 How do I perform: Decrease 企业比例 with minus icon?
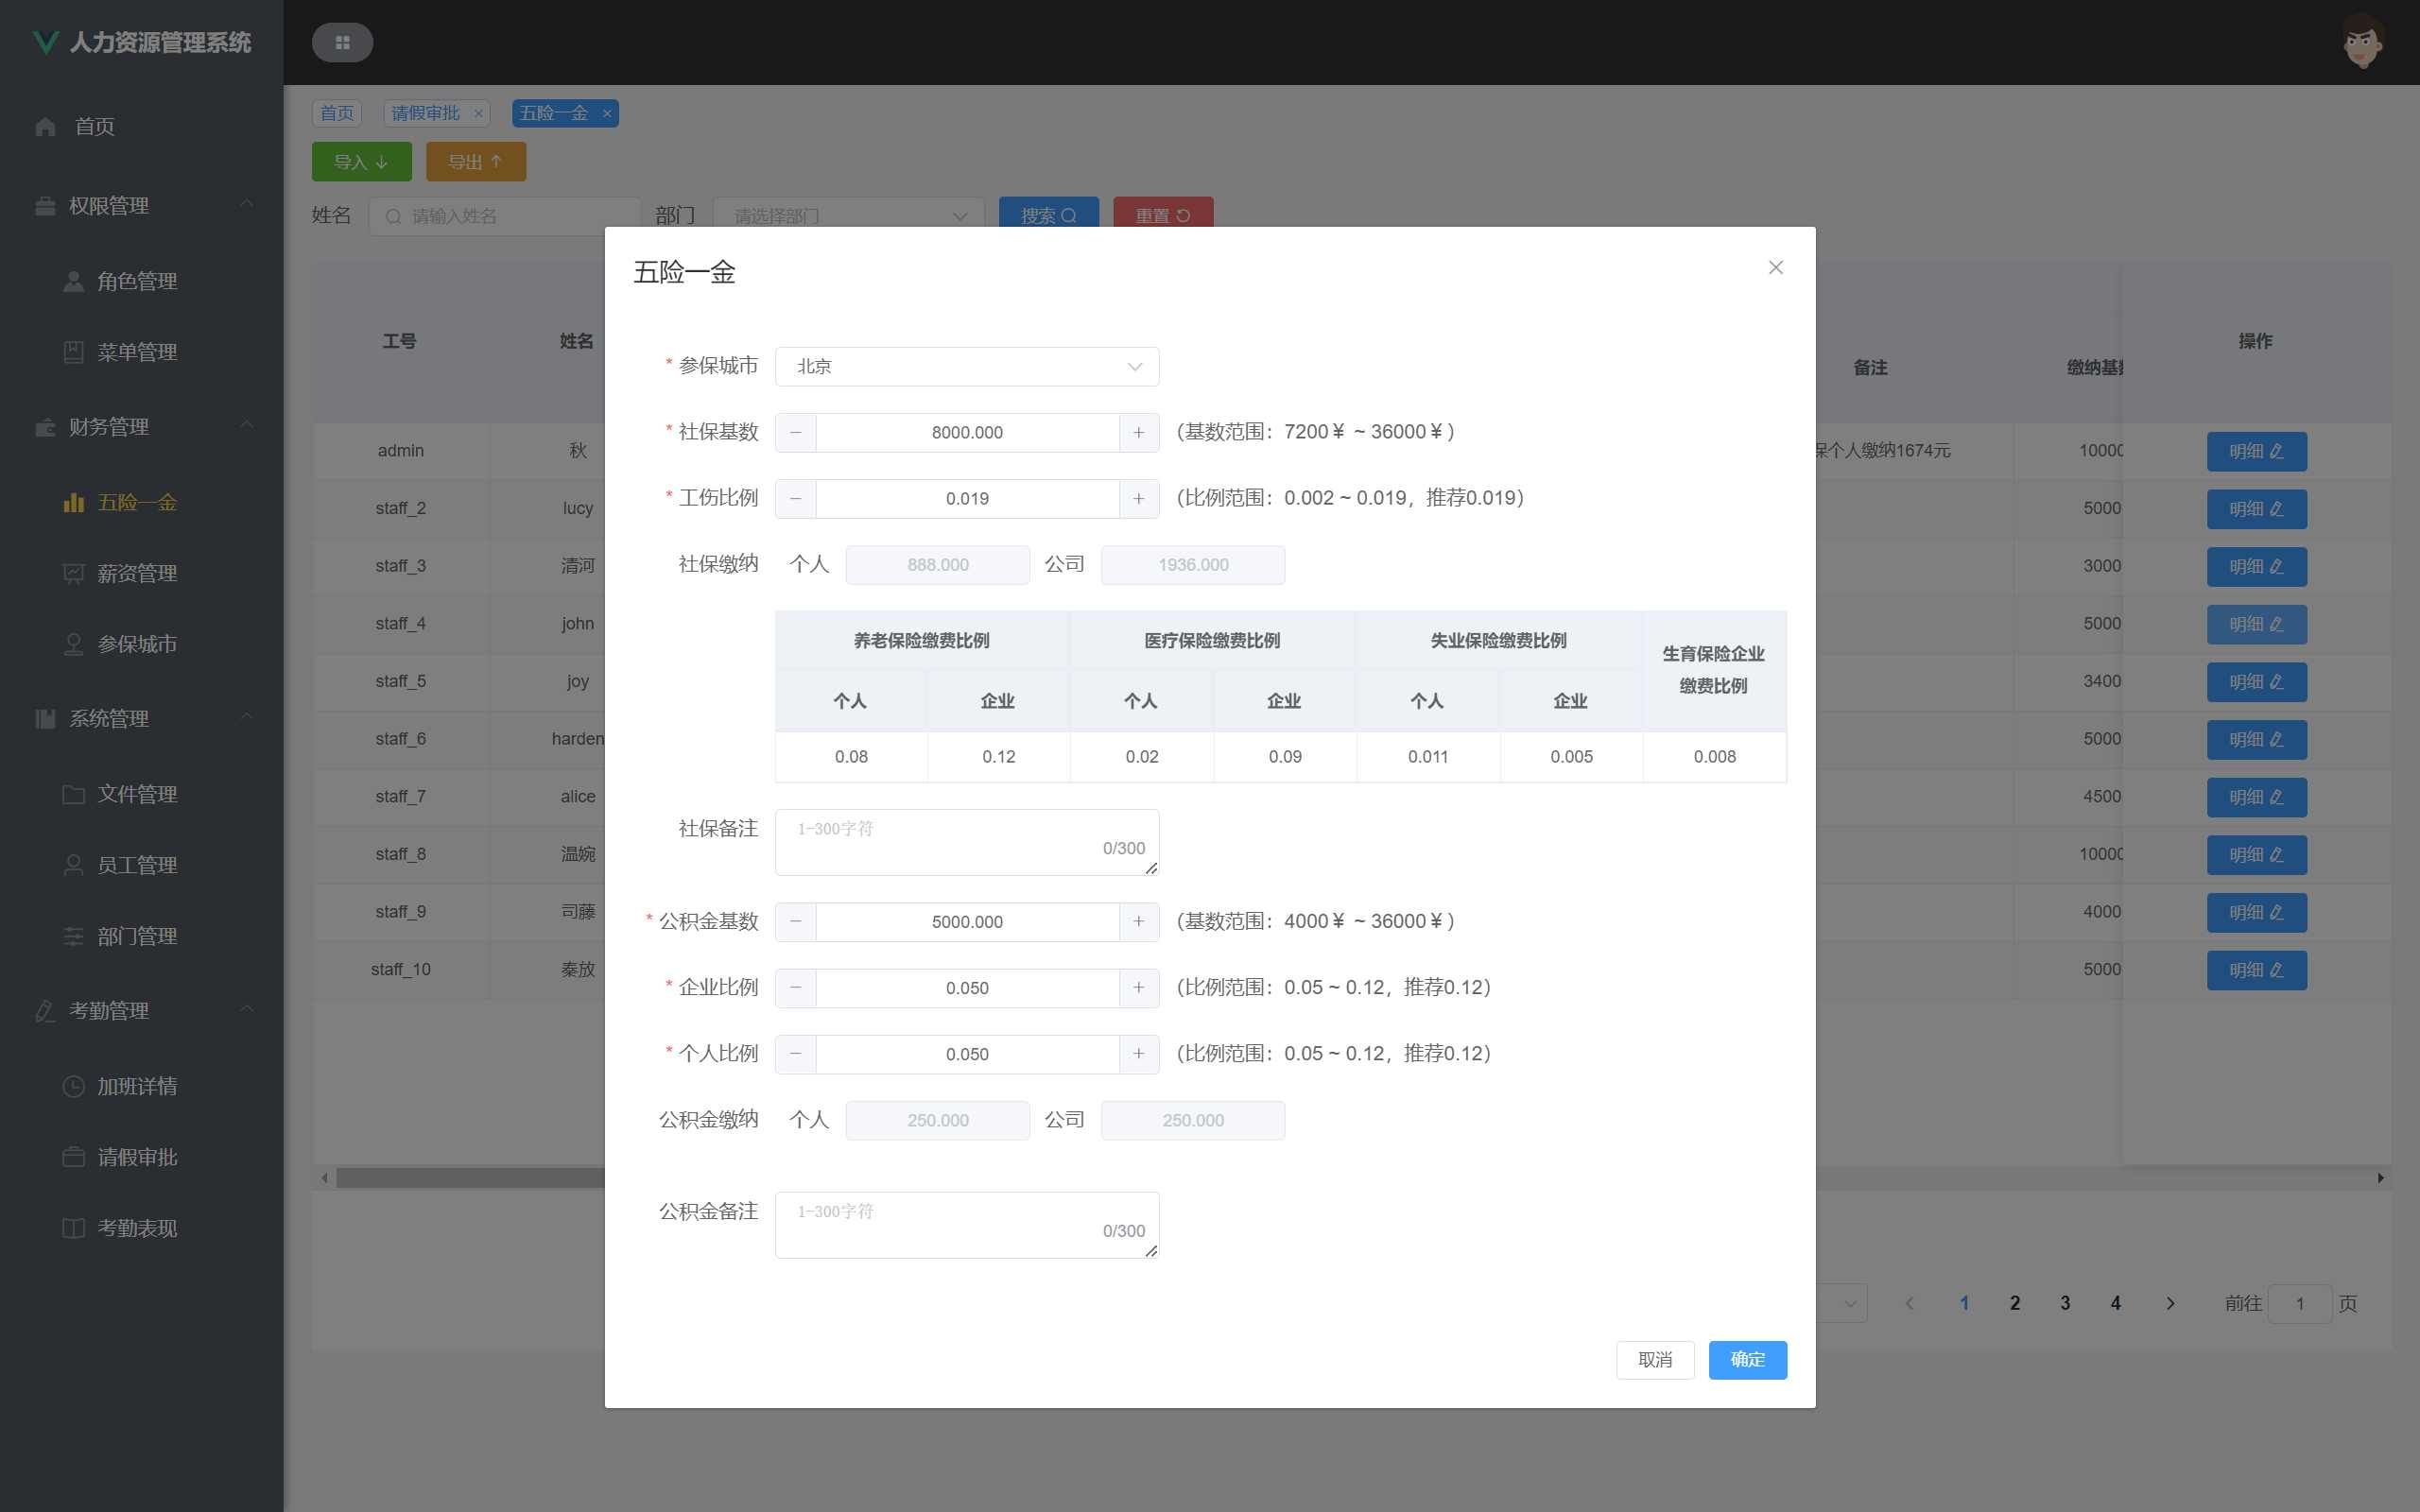(796, 988)
